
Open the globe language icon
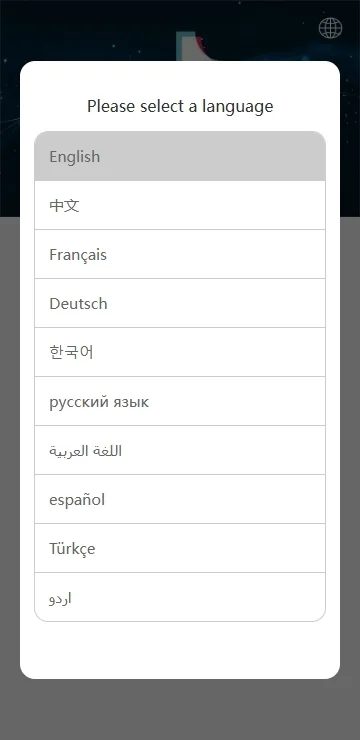point(330,28)
